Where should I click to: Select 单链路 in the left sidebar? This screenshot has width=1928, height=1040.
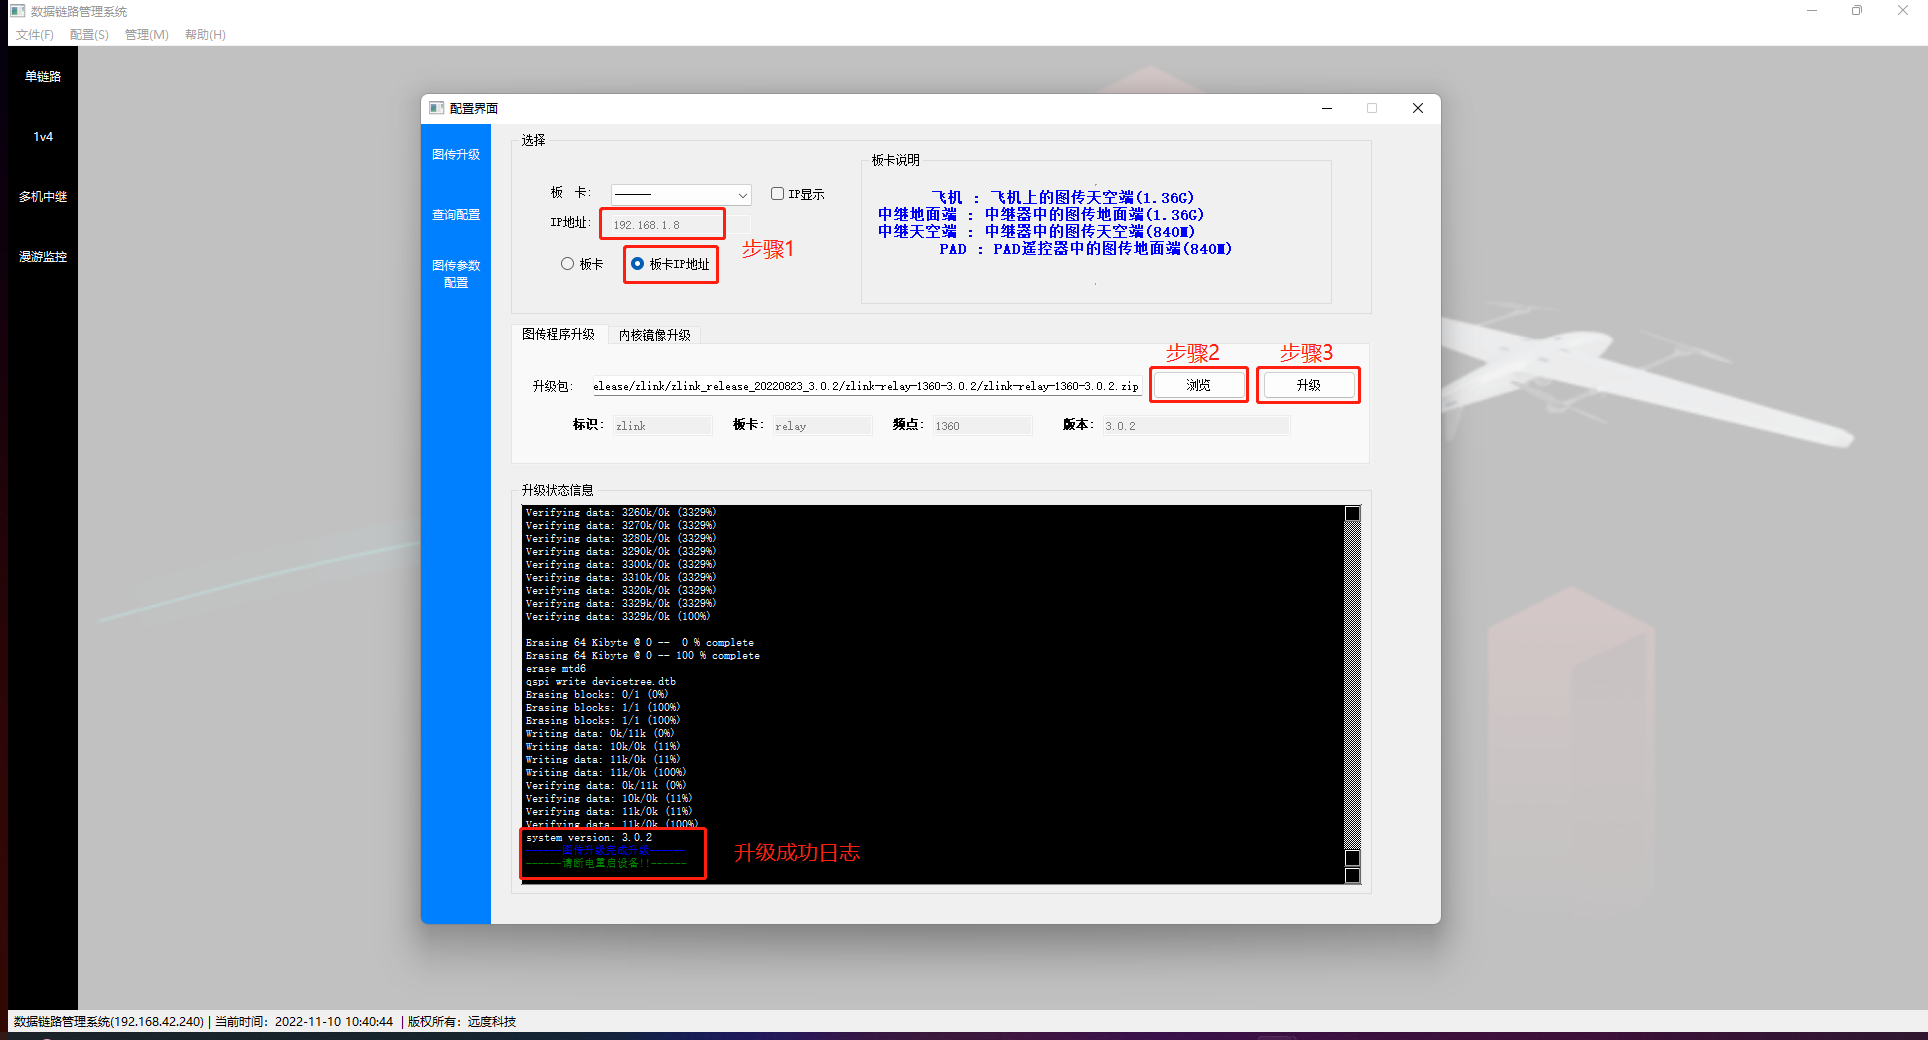coord(43,76)
